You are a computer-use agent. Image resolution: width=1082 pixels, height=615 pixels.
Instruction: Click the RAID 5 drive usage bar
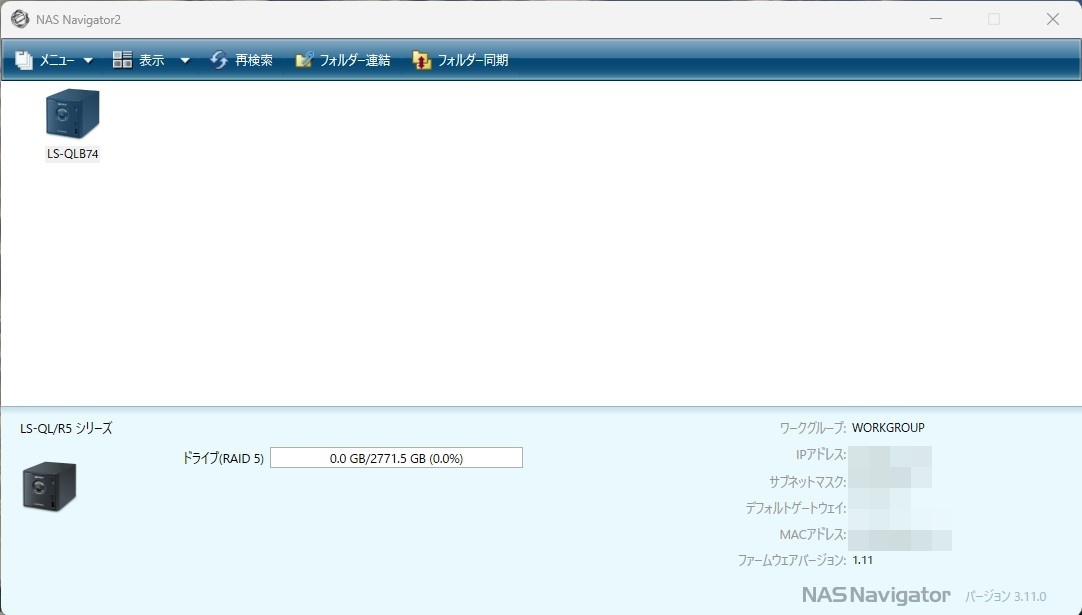coord(396,458)
